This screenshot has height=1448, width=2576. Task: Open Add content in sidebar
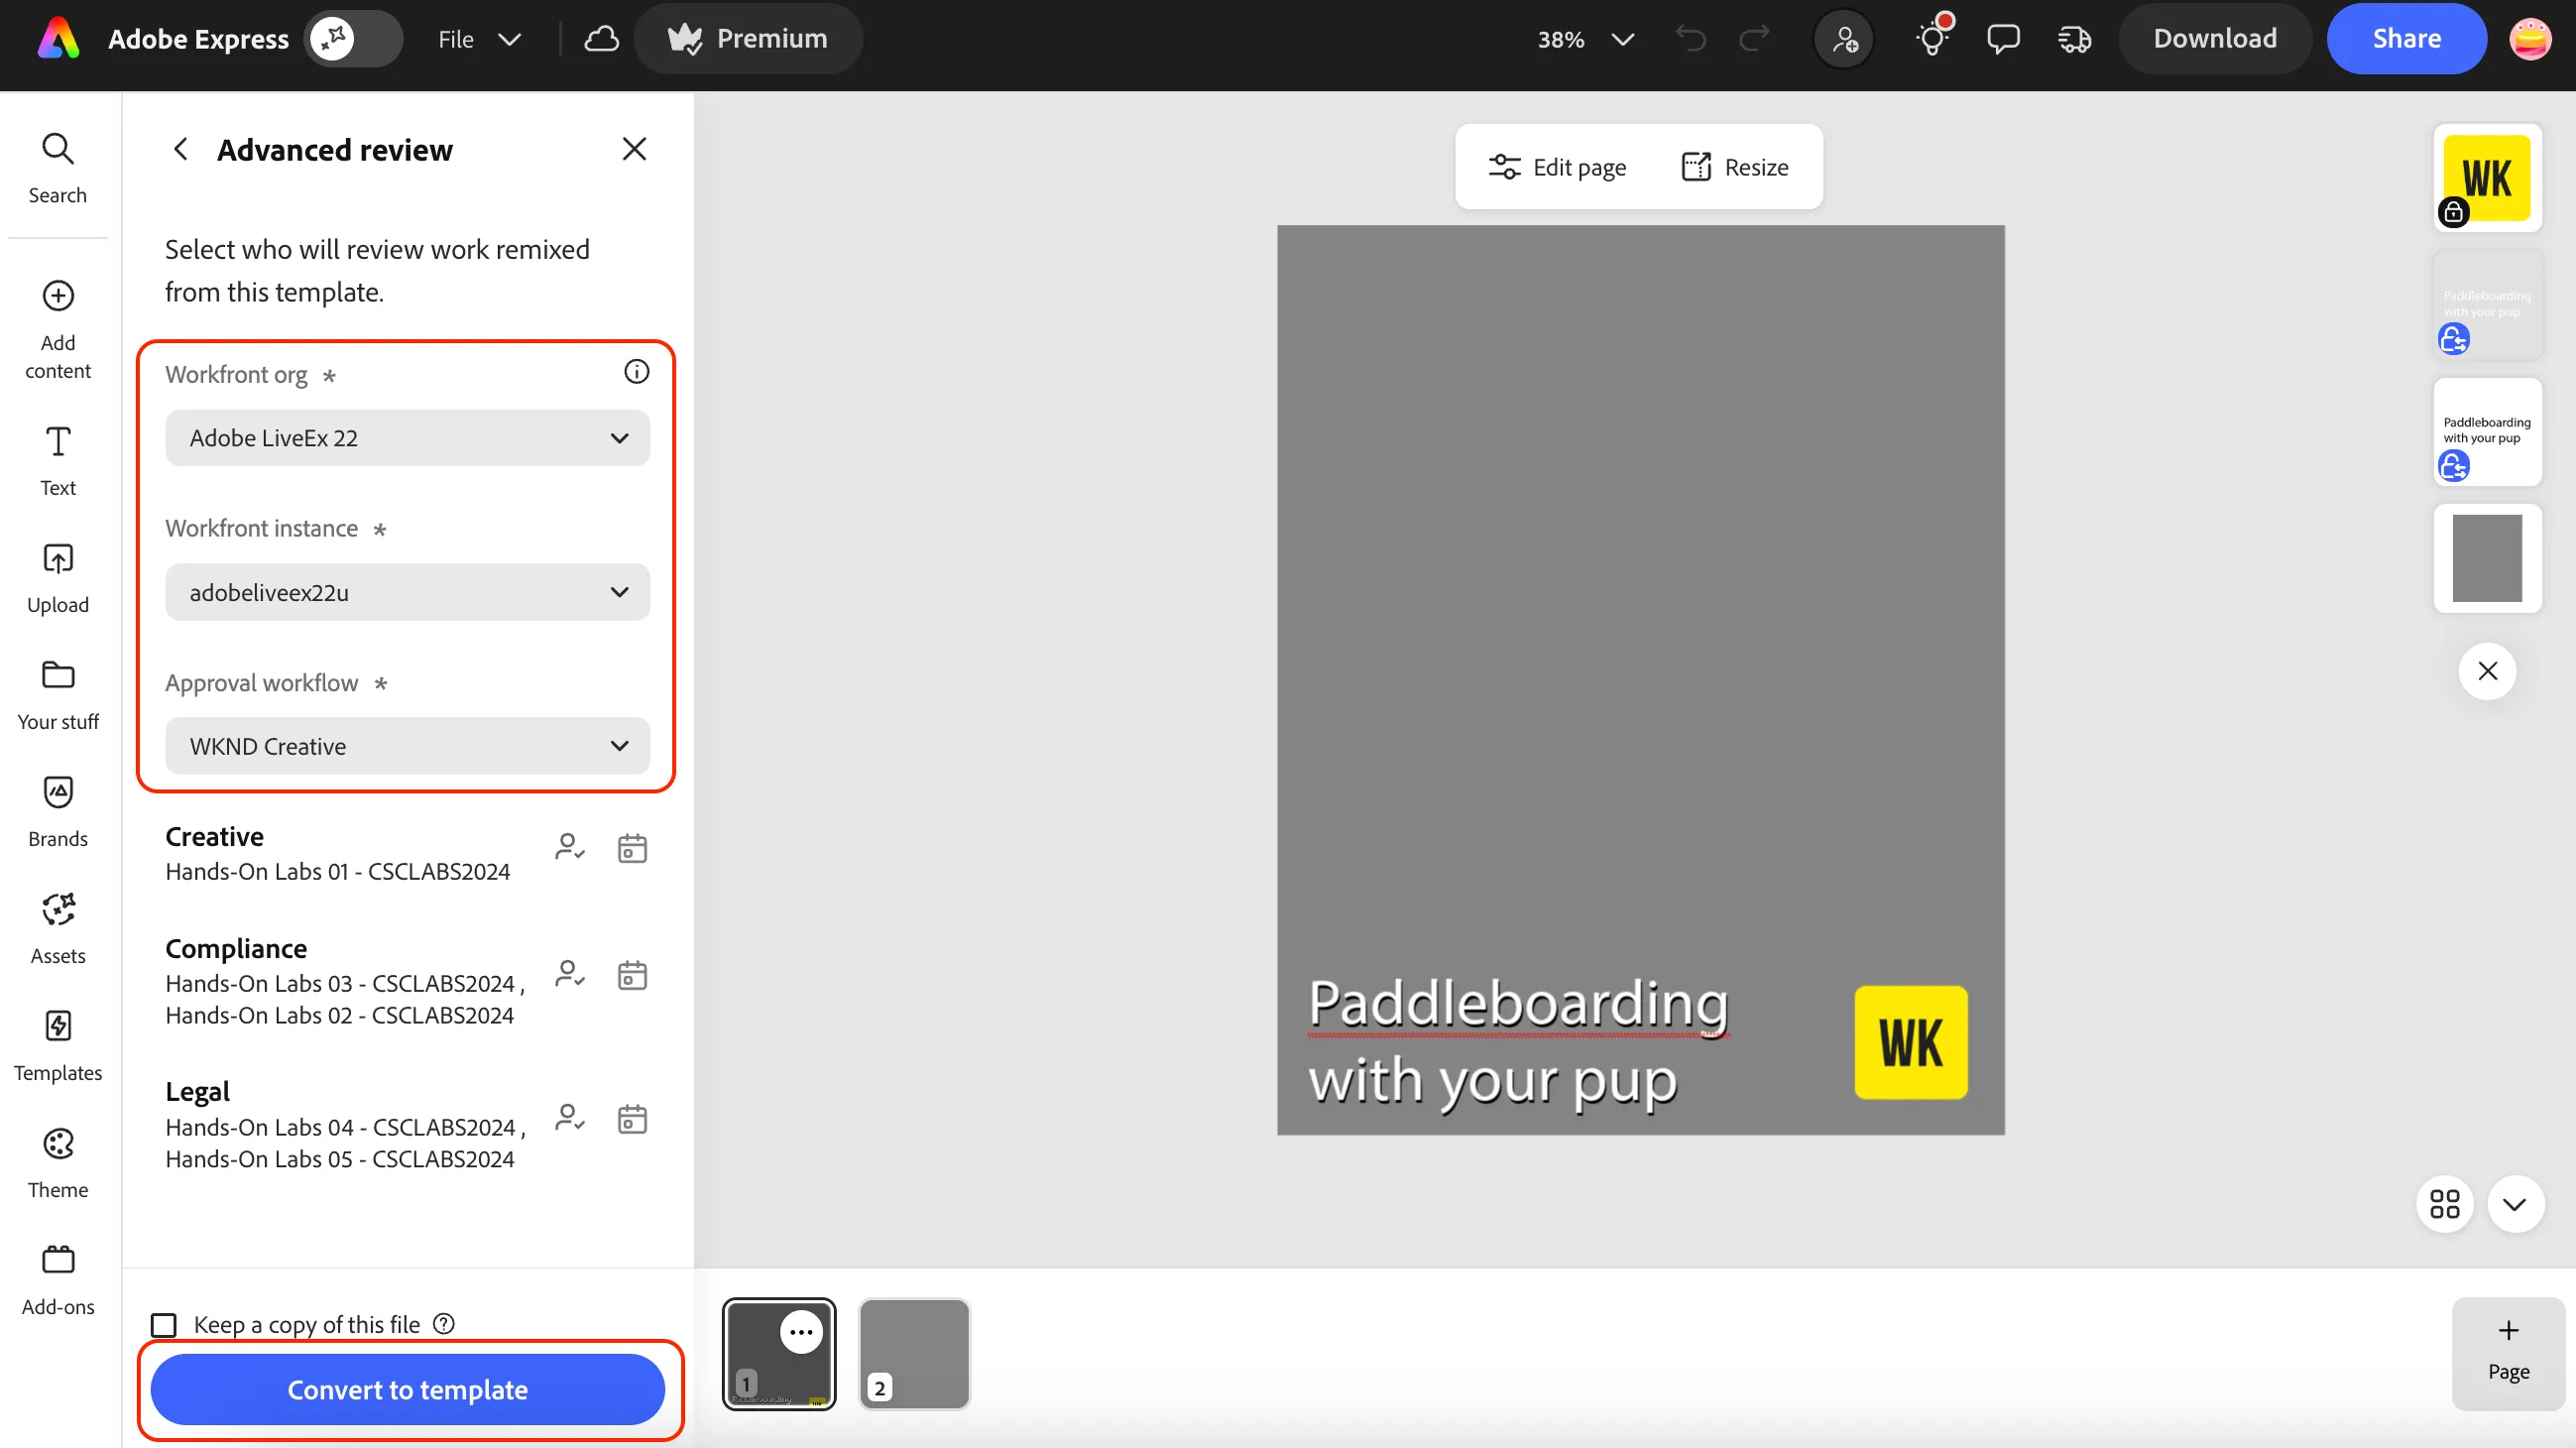[58, 329]
